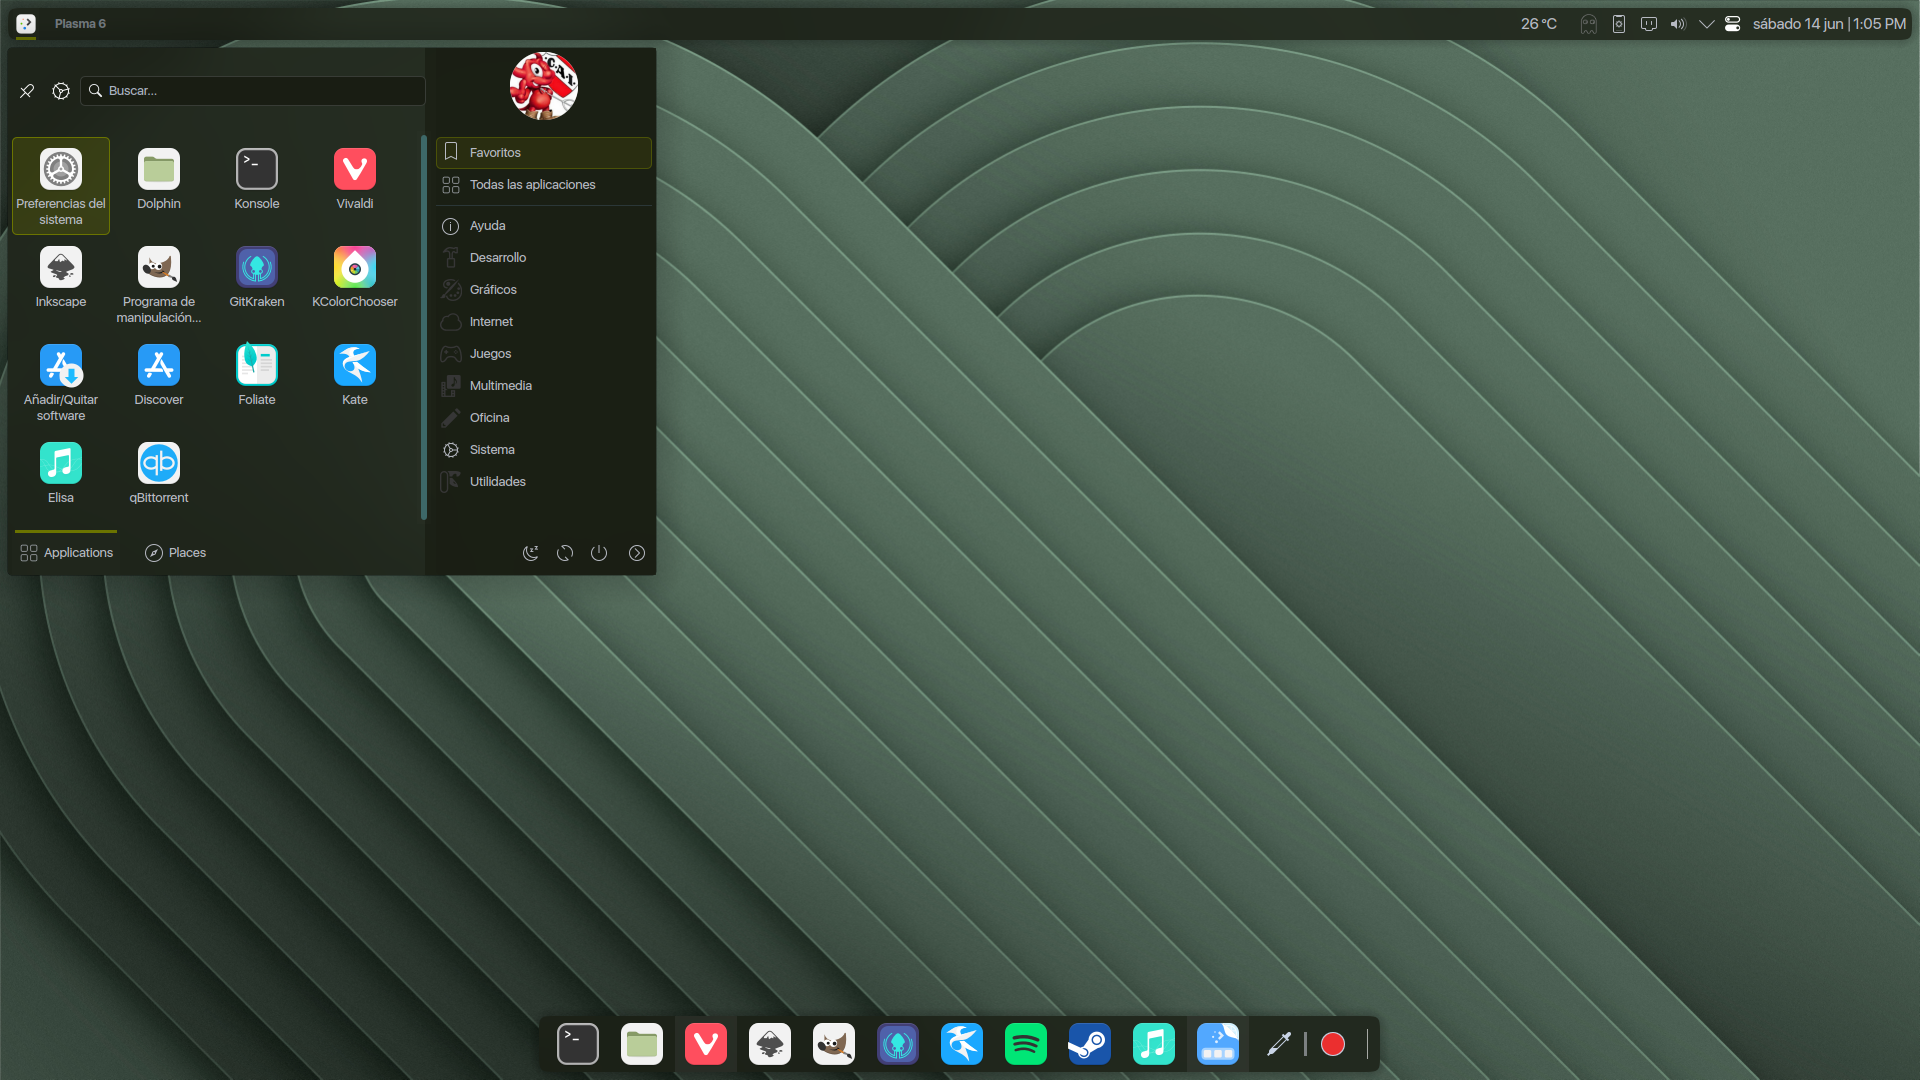This screenshot has height=1080, width=1920.
Task: Focus the Buscar search field
Action: point(253,91)
